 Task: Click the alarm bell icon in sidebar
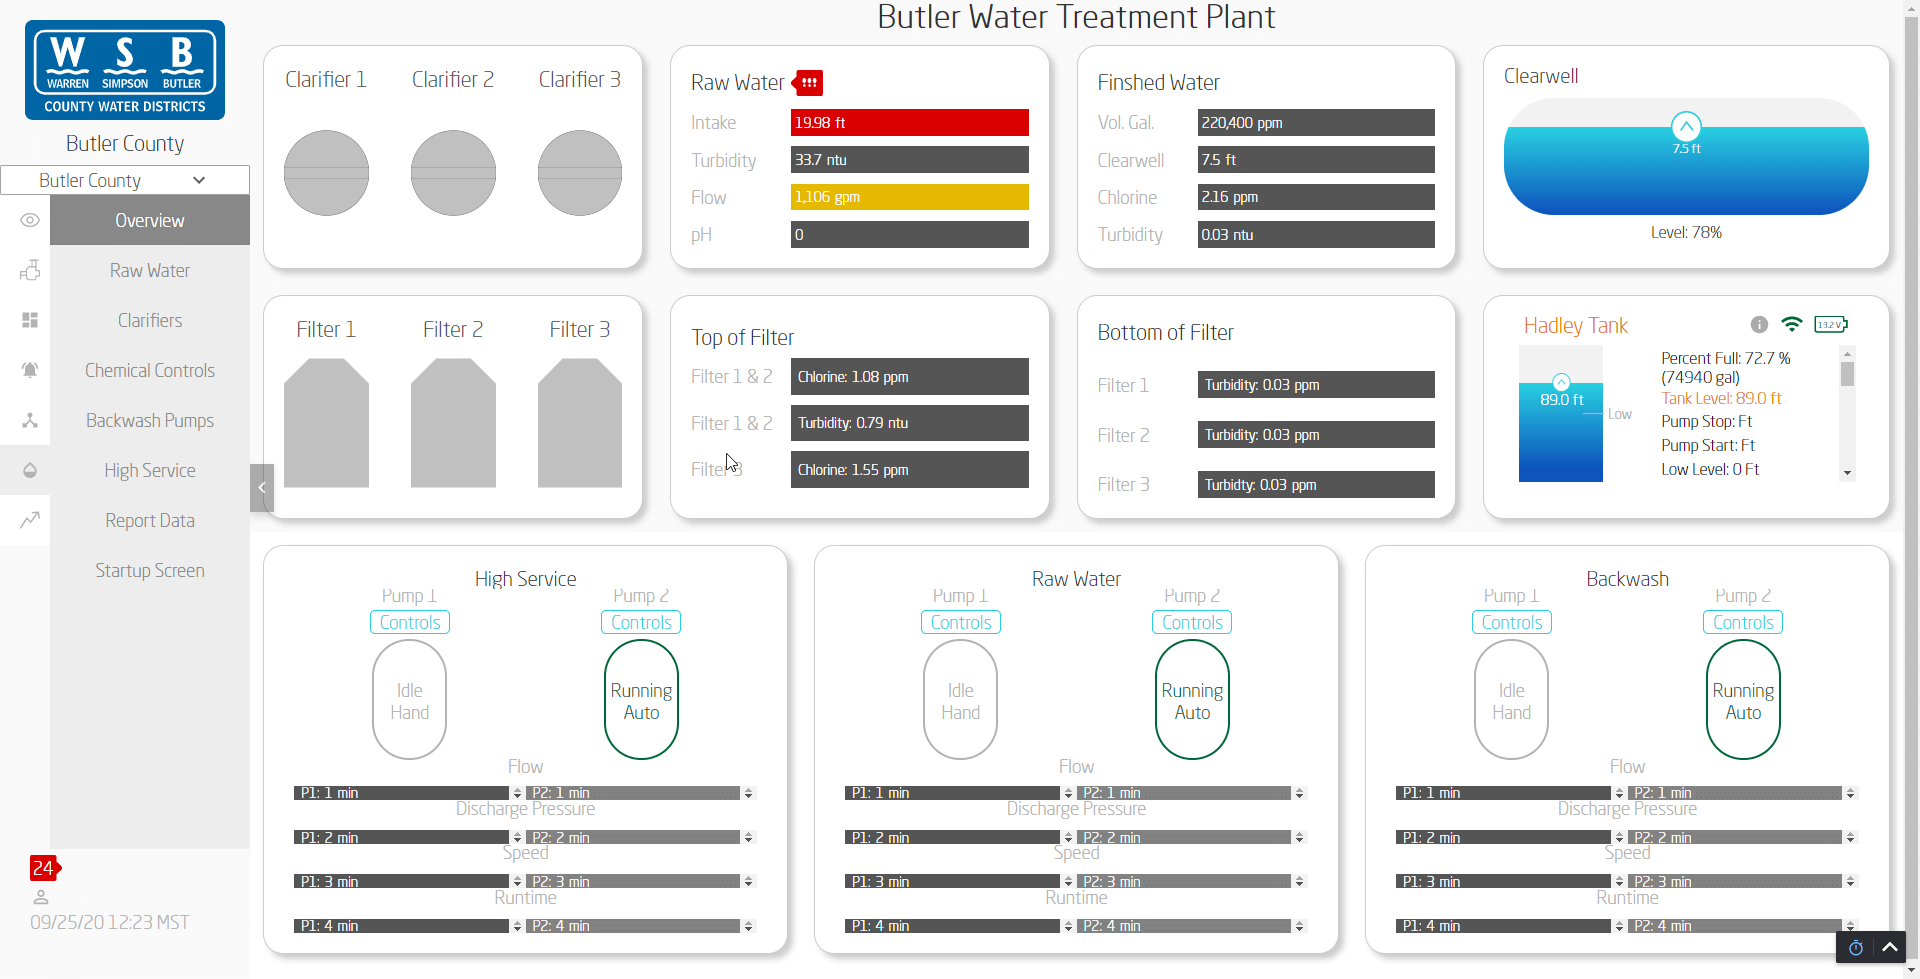pyautogui.click(x=30, y=370)
